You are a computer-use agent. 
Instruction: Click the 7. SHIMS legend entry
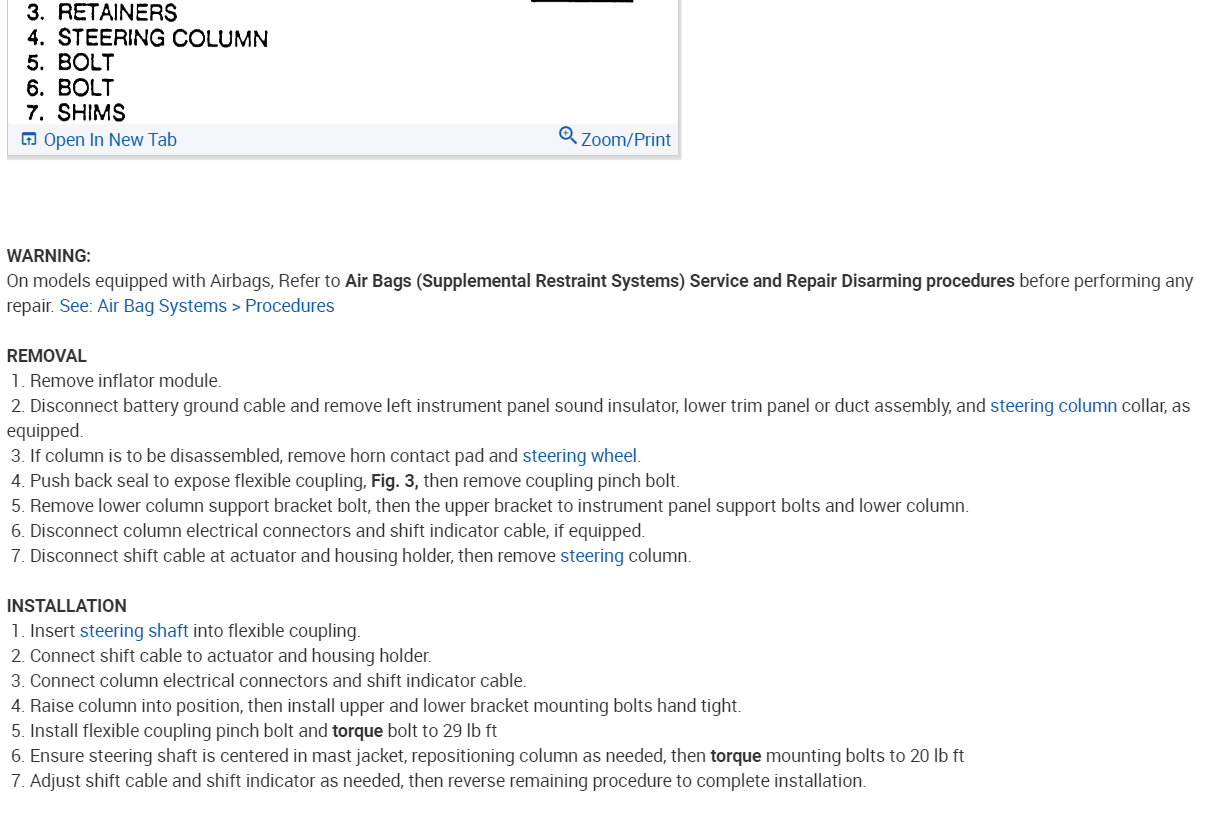pos(76,113)
